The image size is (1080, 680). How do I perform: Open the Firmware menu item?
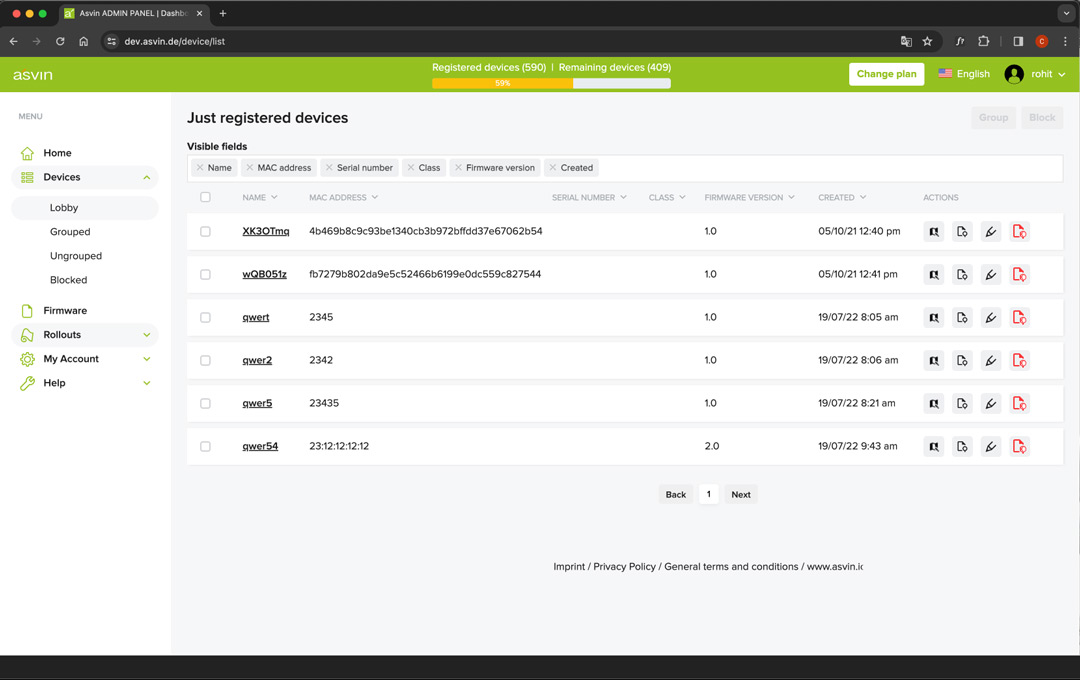point(65,311)
